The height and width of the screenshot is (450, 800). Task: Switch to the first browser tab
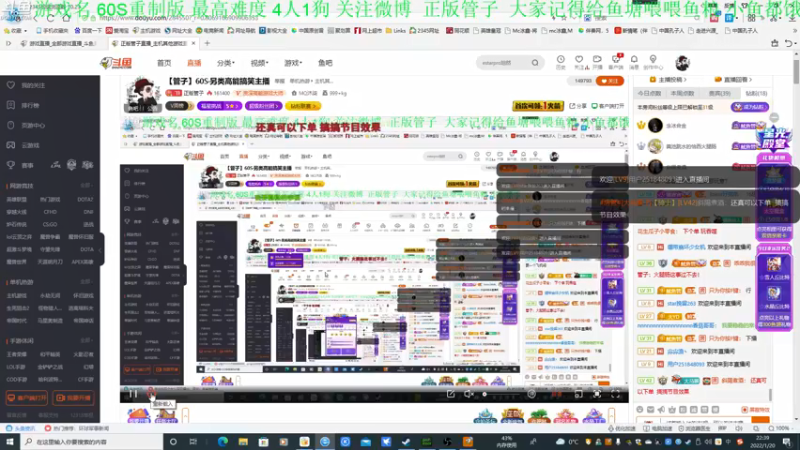pos(59,43)
